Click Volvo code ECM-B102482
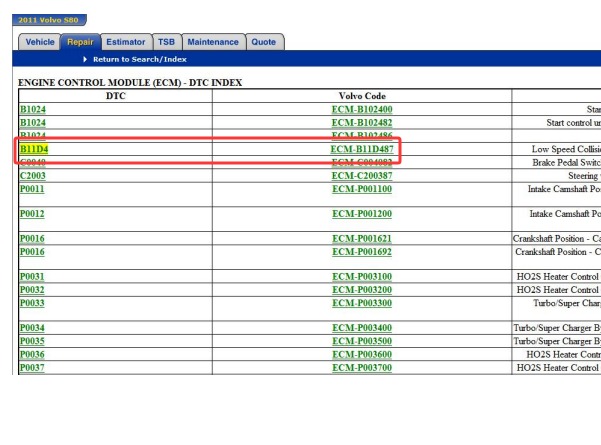The width and height of the screenshot is (601, 445). (x=362, y=123)
